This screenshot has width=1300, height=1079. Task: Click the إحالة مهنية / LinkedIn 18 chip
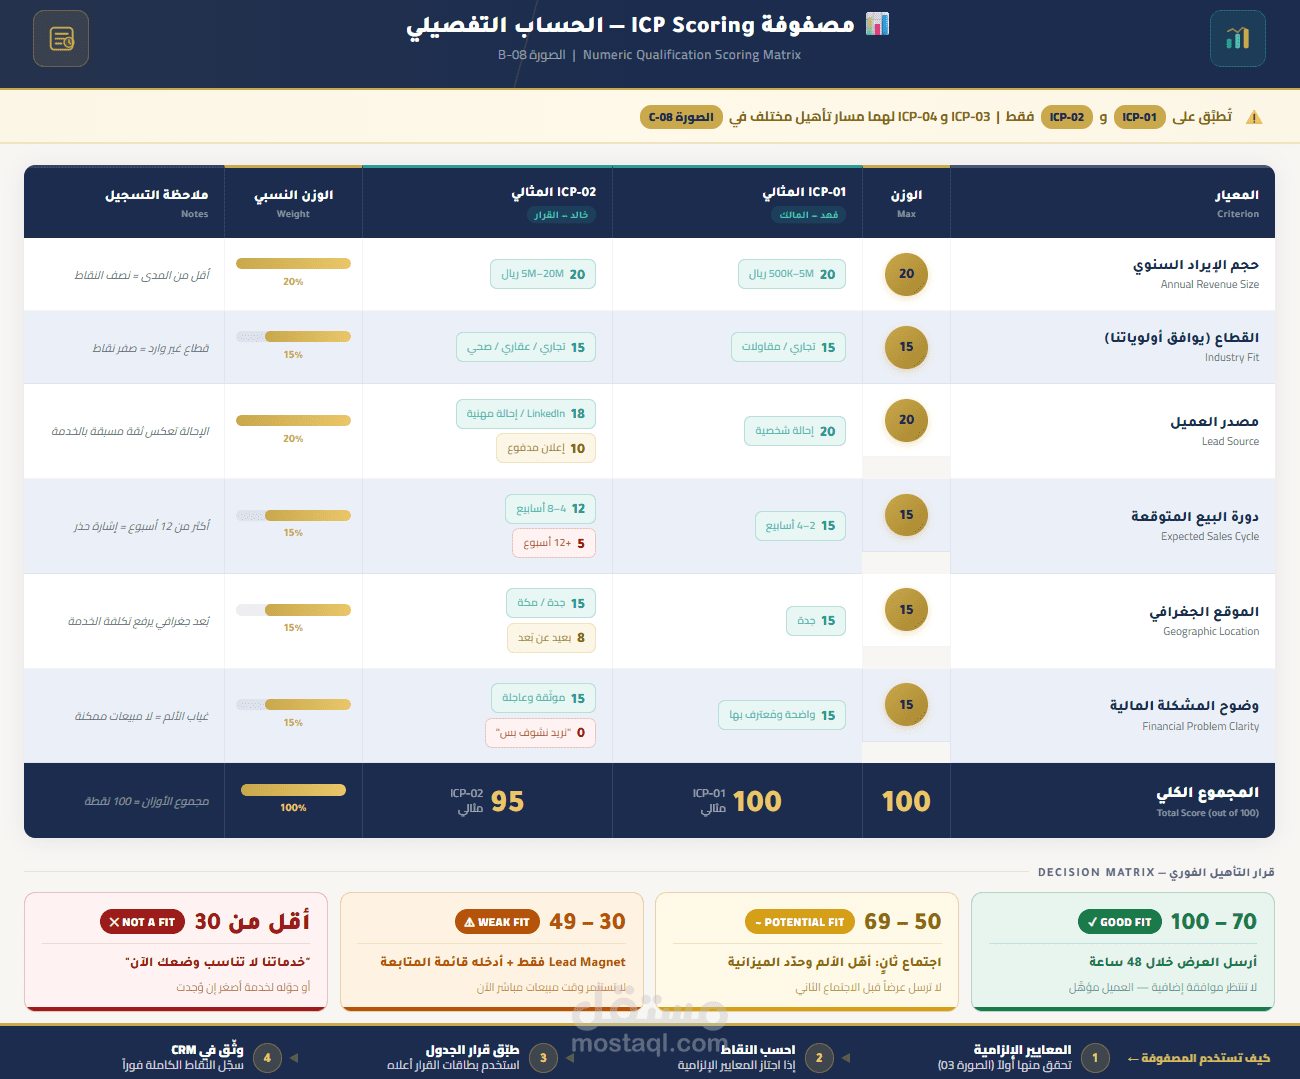click(x=526, y=414)
